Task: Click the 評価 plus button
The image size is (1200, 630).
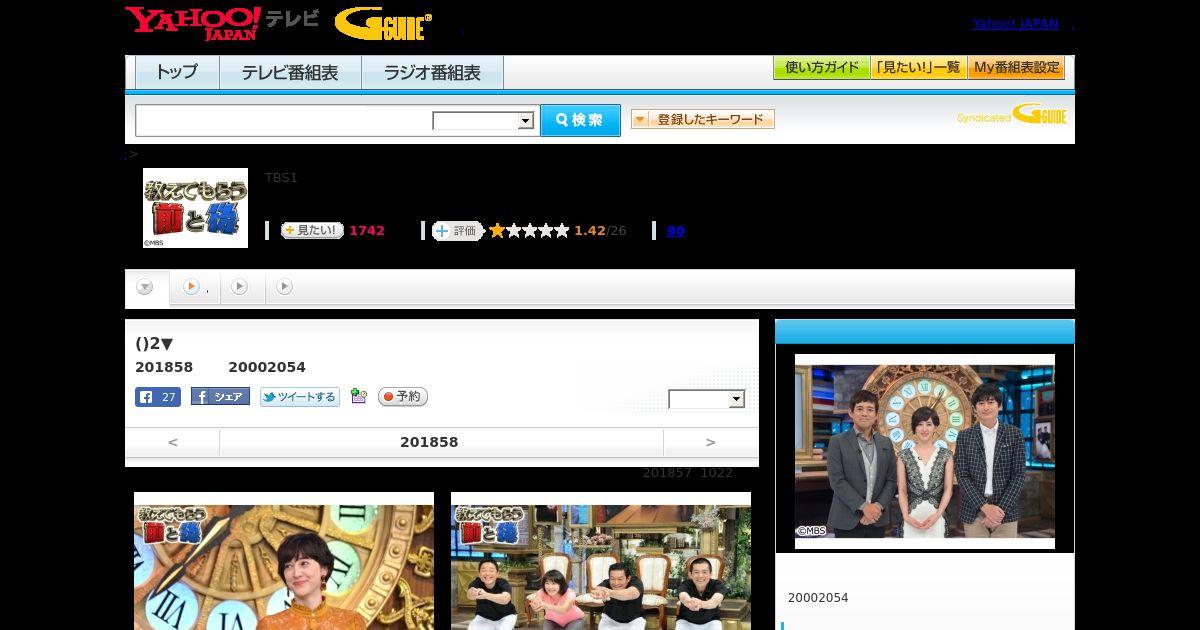Action: pos(457,231)
